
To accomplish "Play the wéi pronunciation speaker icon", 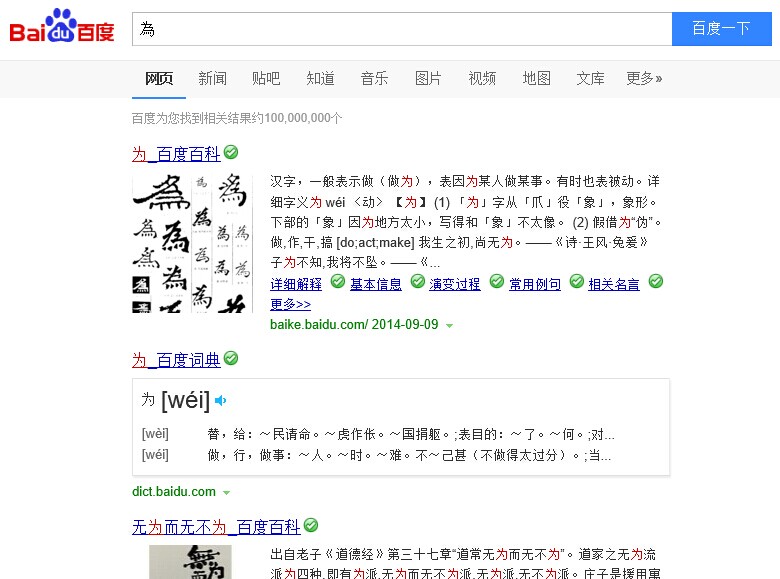I will tap(221, 400).
